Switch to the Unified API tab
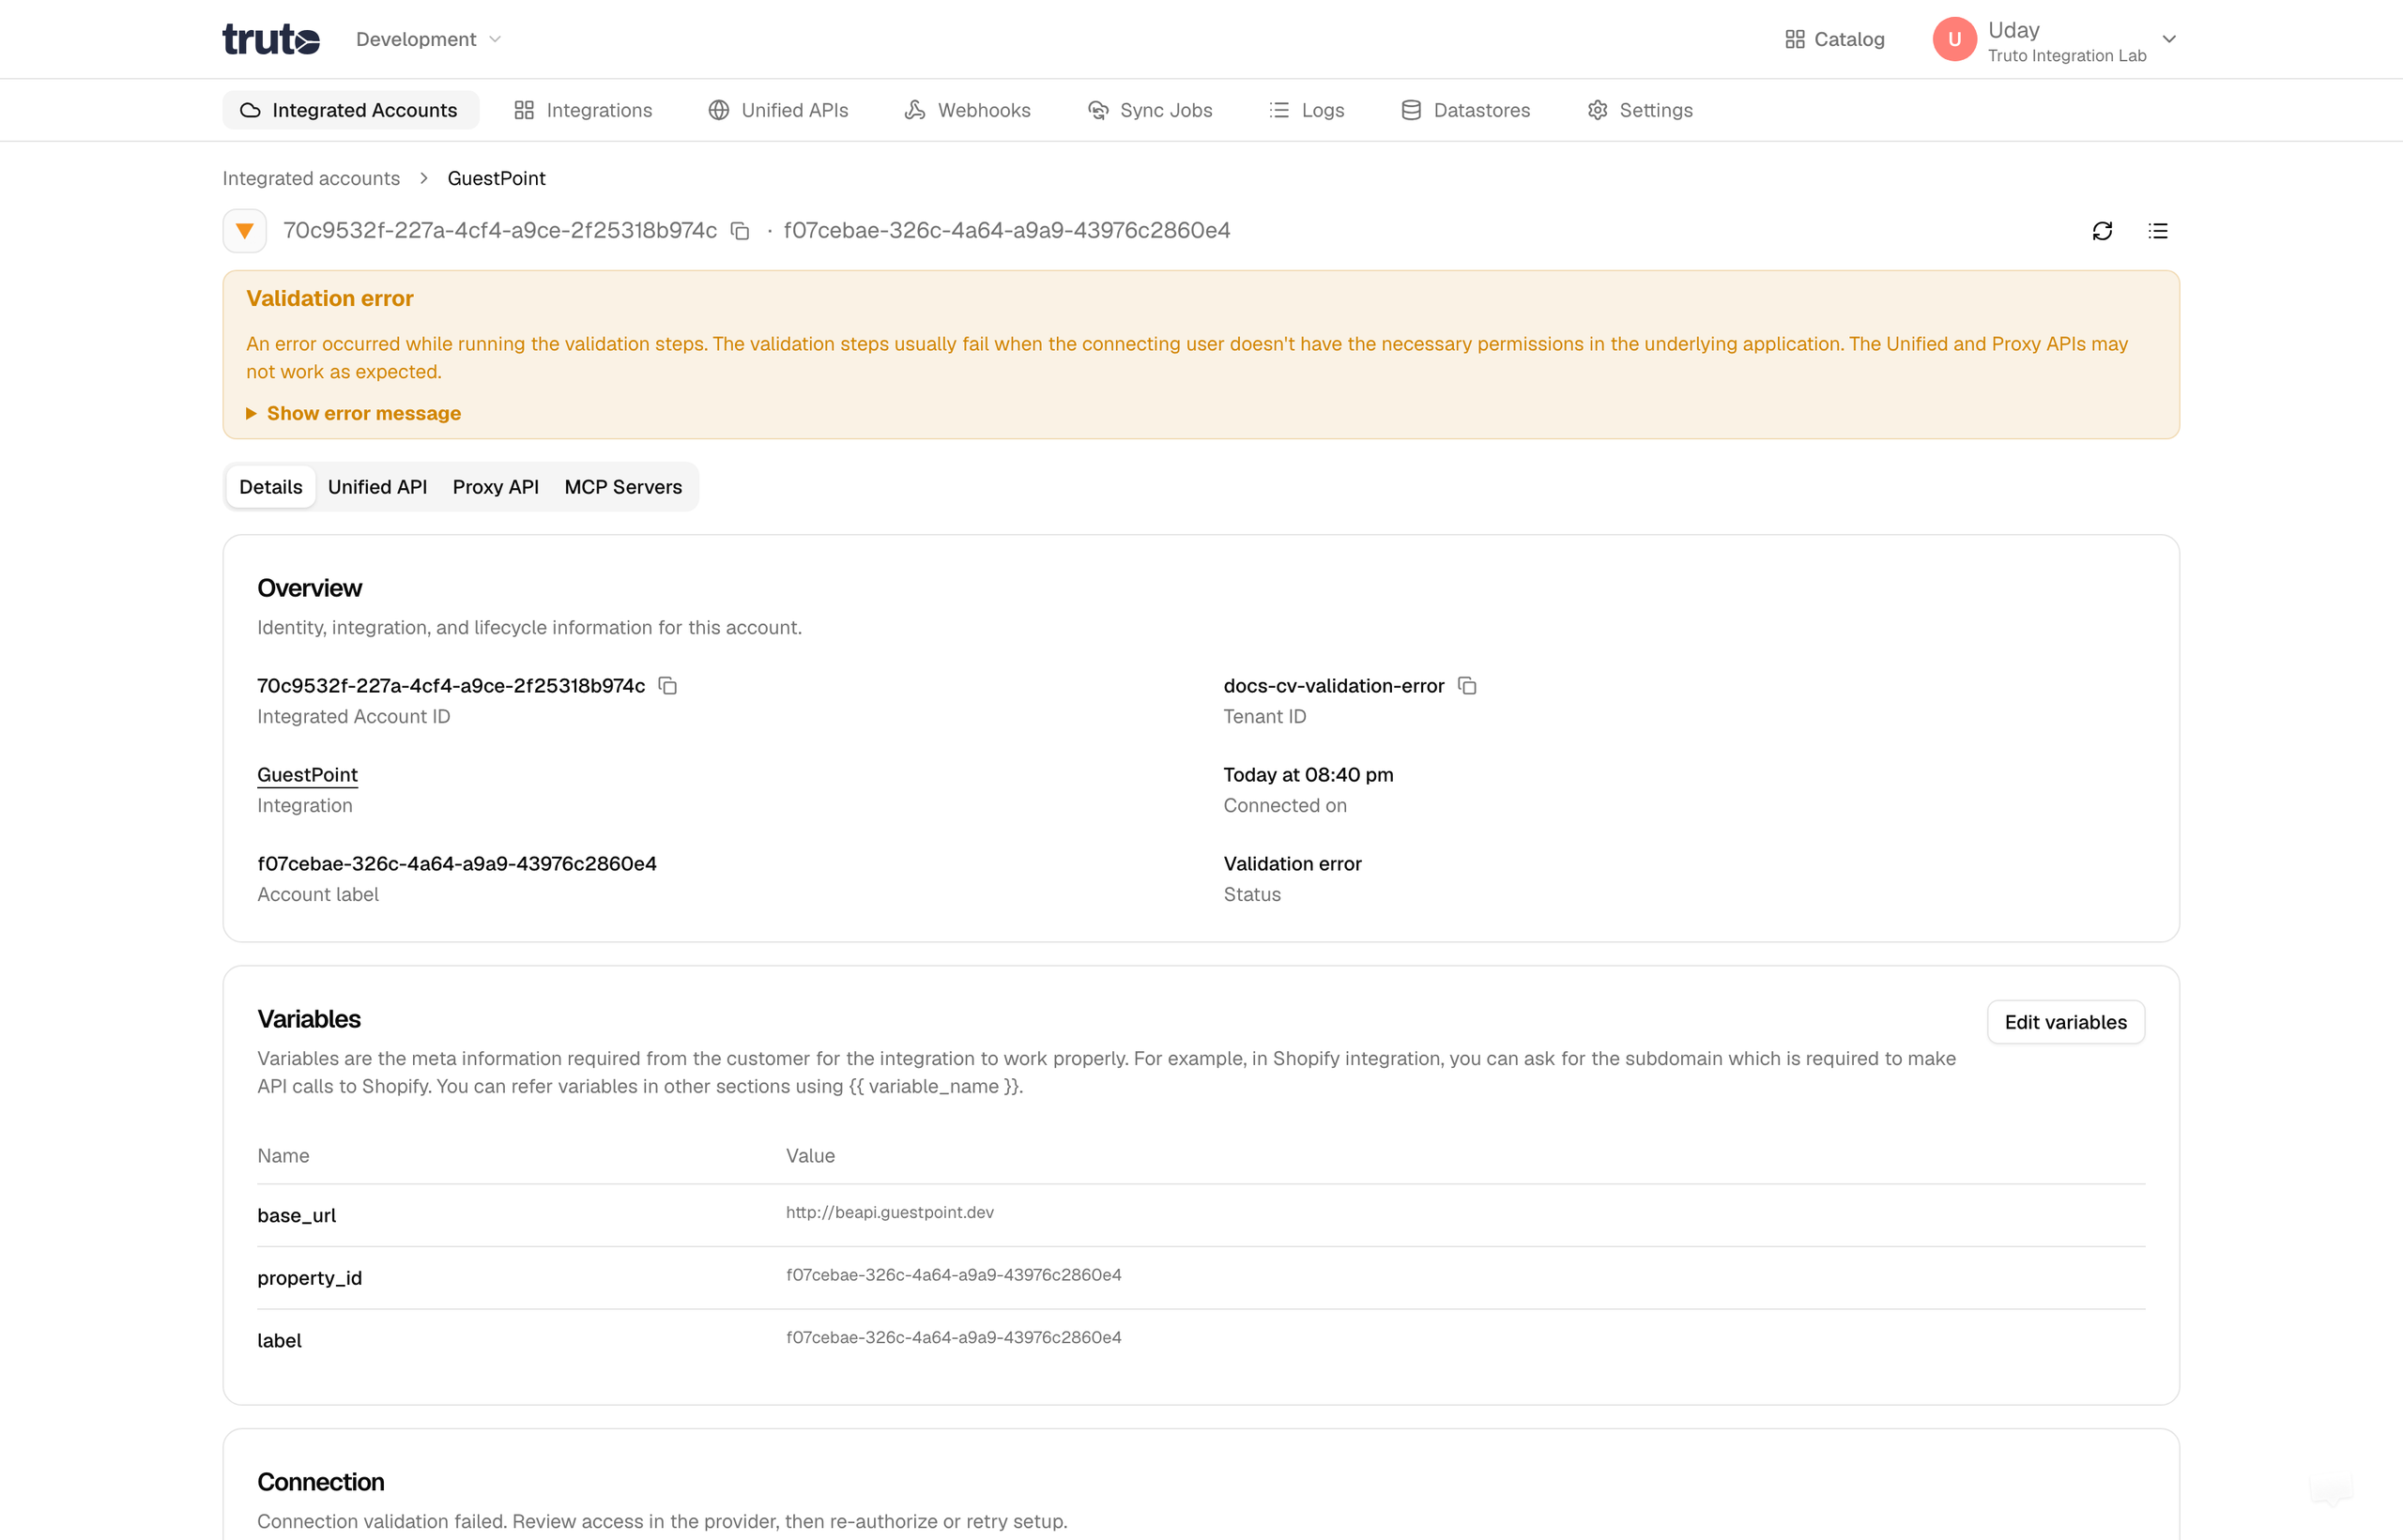Image resolution: width=2403 pixels, height=1540 pixels. (x=377, y=487)
